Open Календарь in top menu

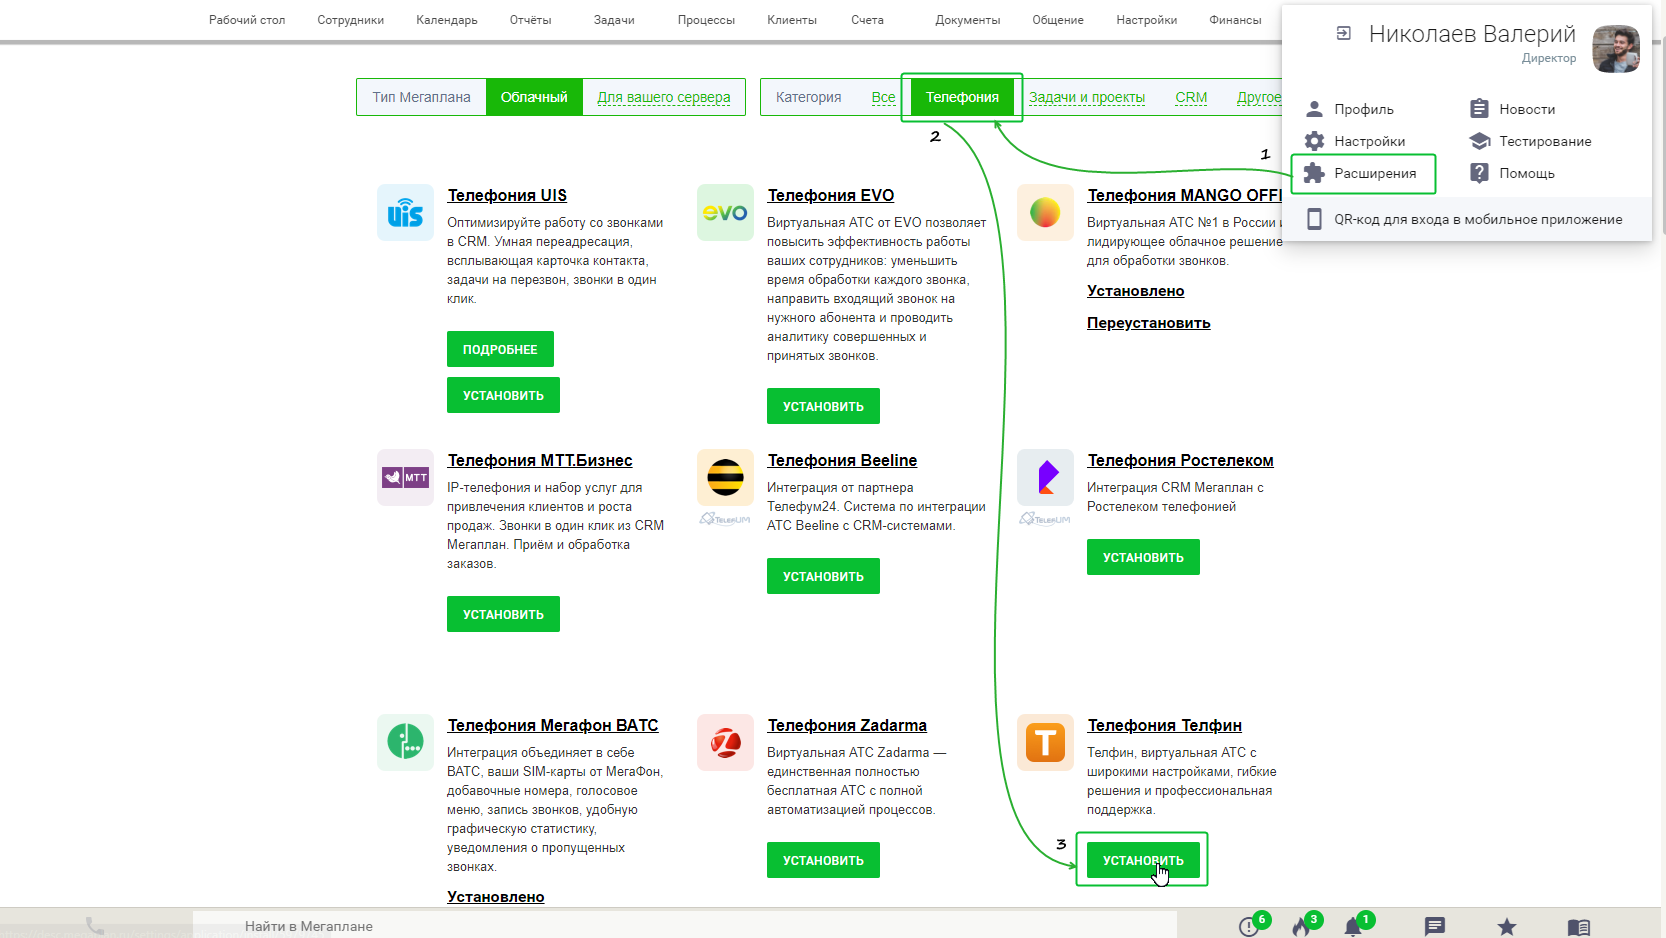click(x=446, y=20)
